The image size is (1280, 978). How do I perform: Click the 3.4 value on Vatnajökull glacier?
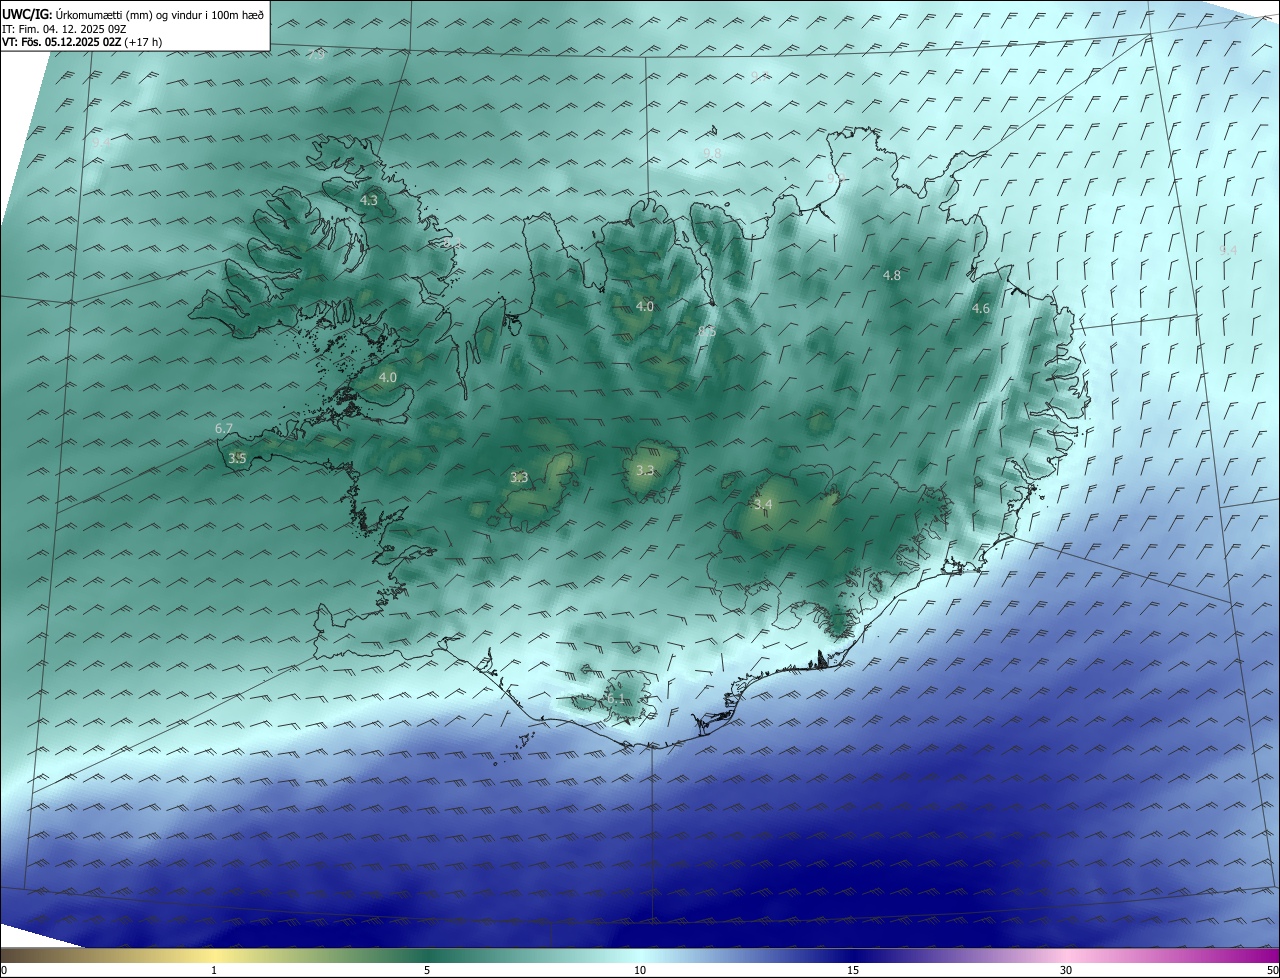tap(763, 505)
